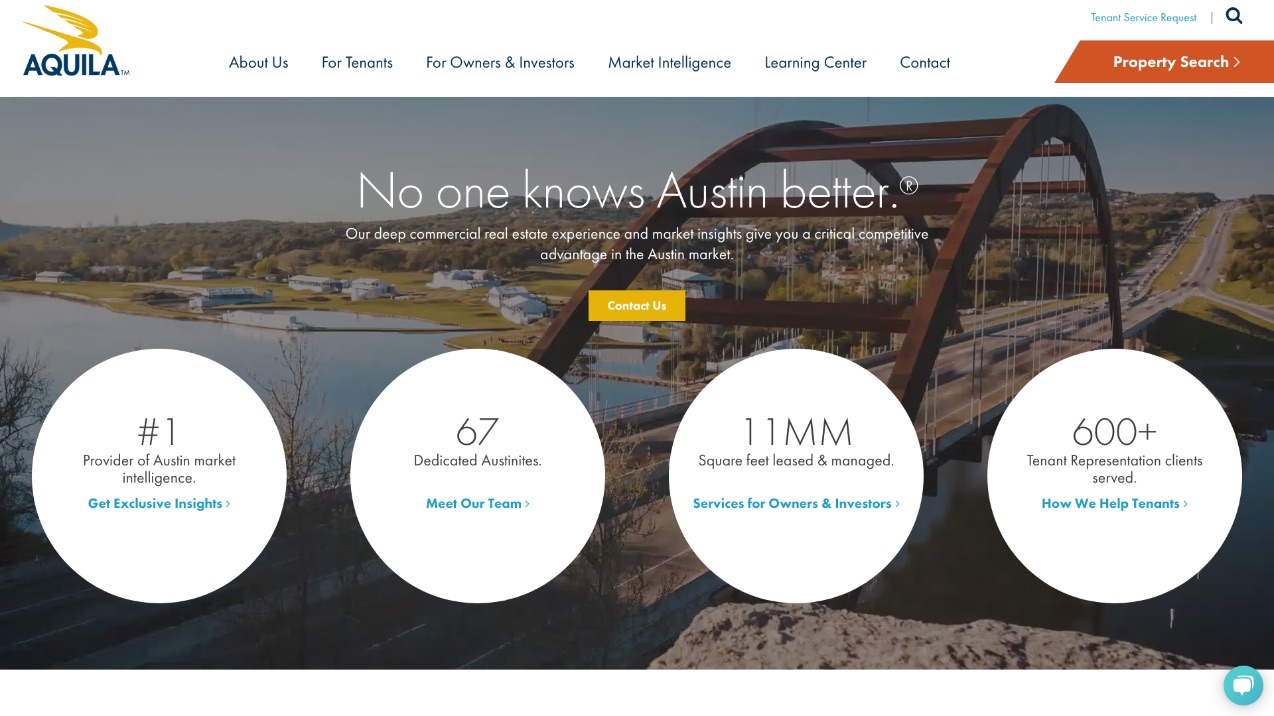Open the chat bubble widget

pos(1243,686)
